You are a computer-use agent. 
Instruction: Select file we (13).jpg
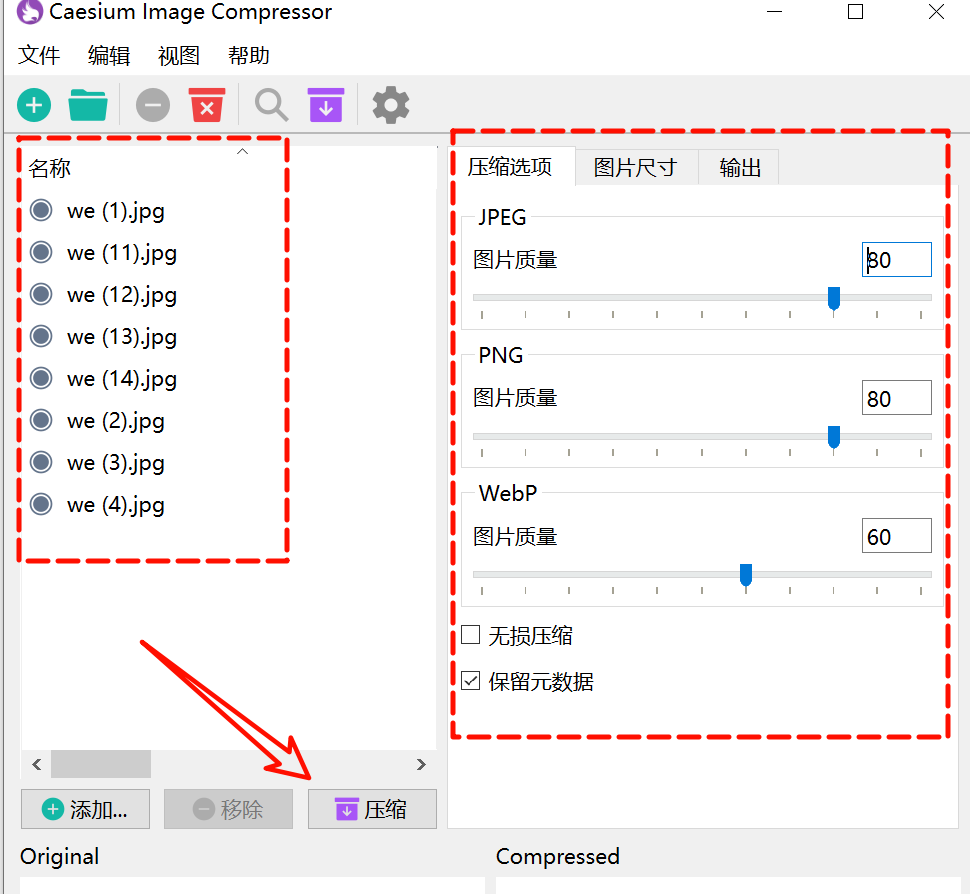coord(122,337)
